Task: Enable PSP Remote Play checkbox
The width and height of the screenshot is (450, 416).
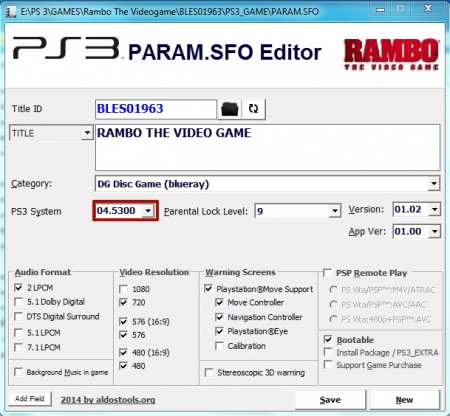Action: point(328,273)
